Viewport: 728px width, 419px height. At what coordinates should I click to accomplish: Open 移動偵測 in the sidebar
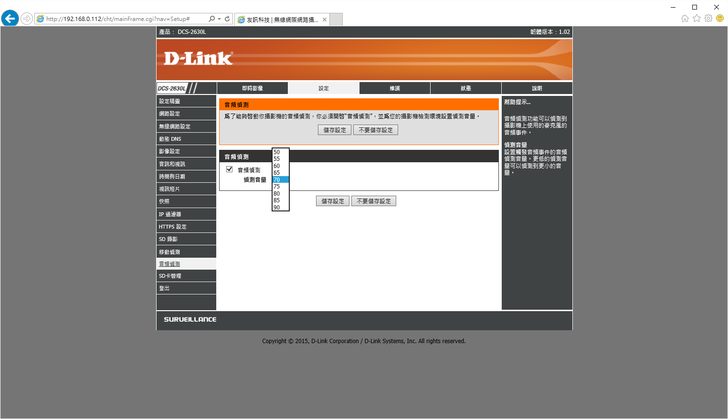coord(186,252)
